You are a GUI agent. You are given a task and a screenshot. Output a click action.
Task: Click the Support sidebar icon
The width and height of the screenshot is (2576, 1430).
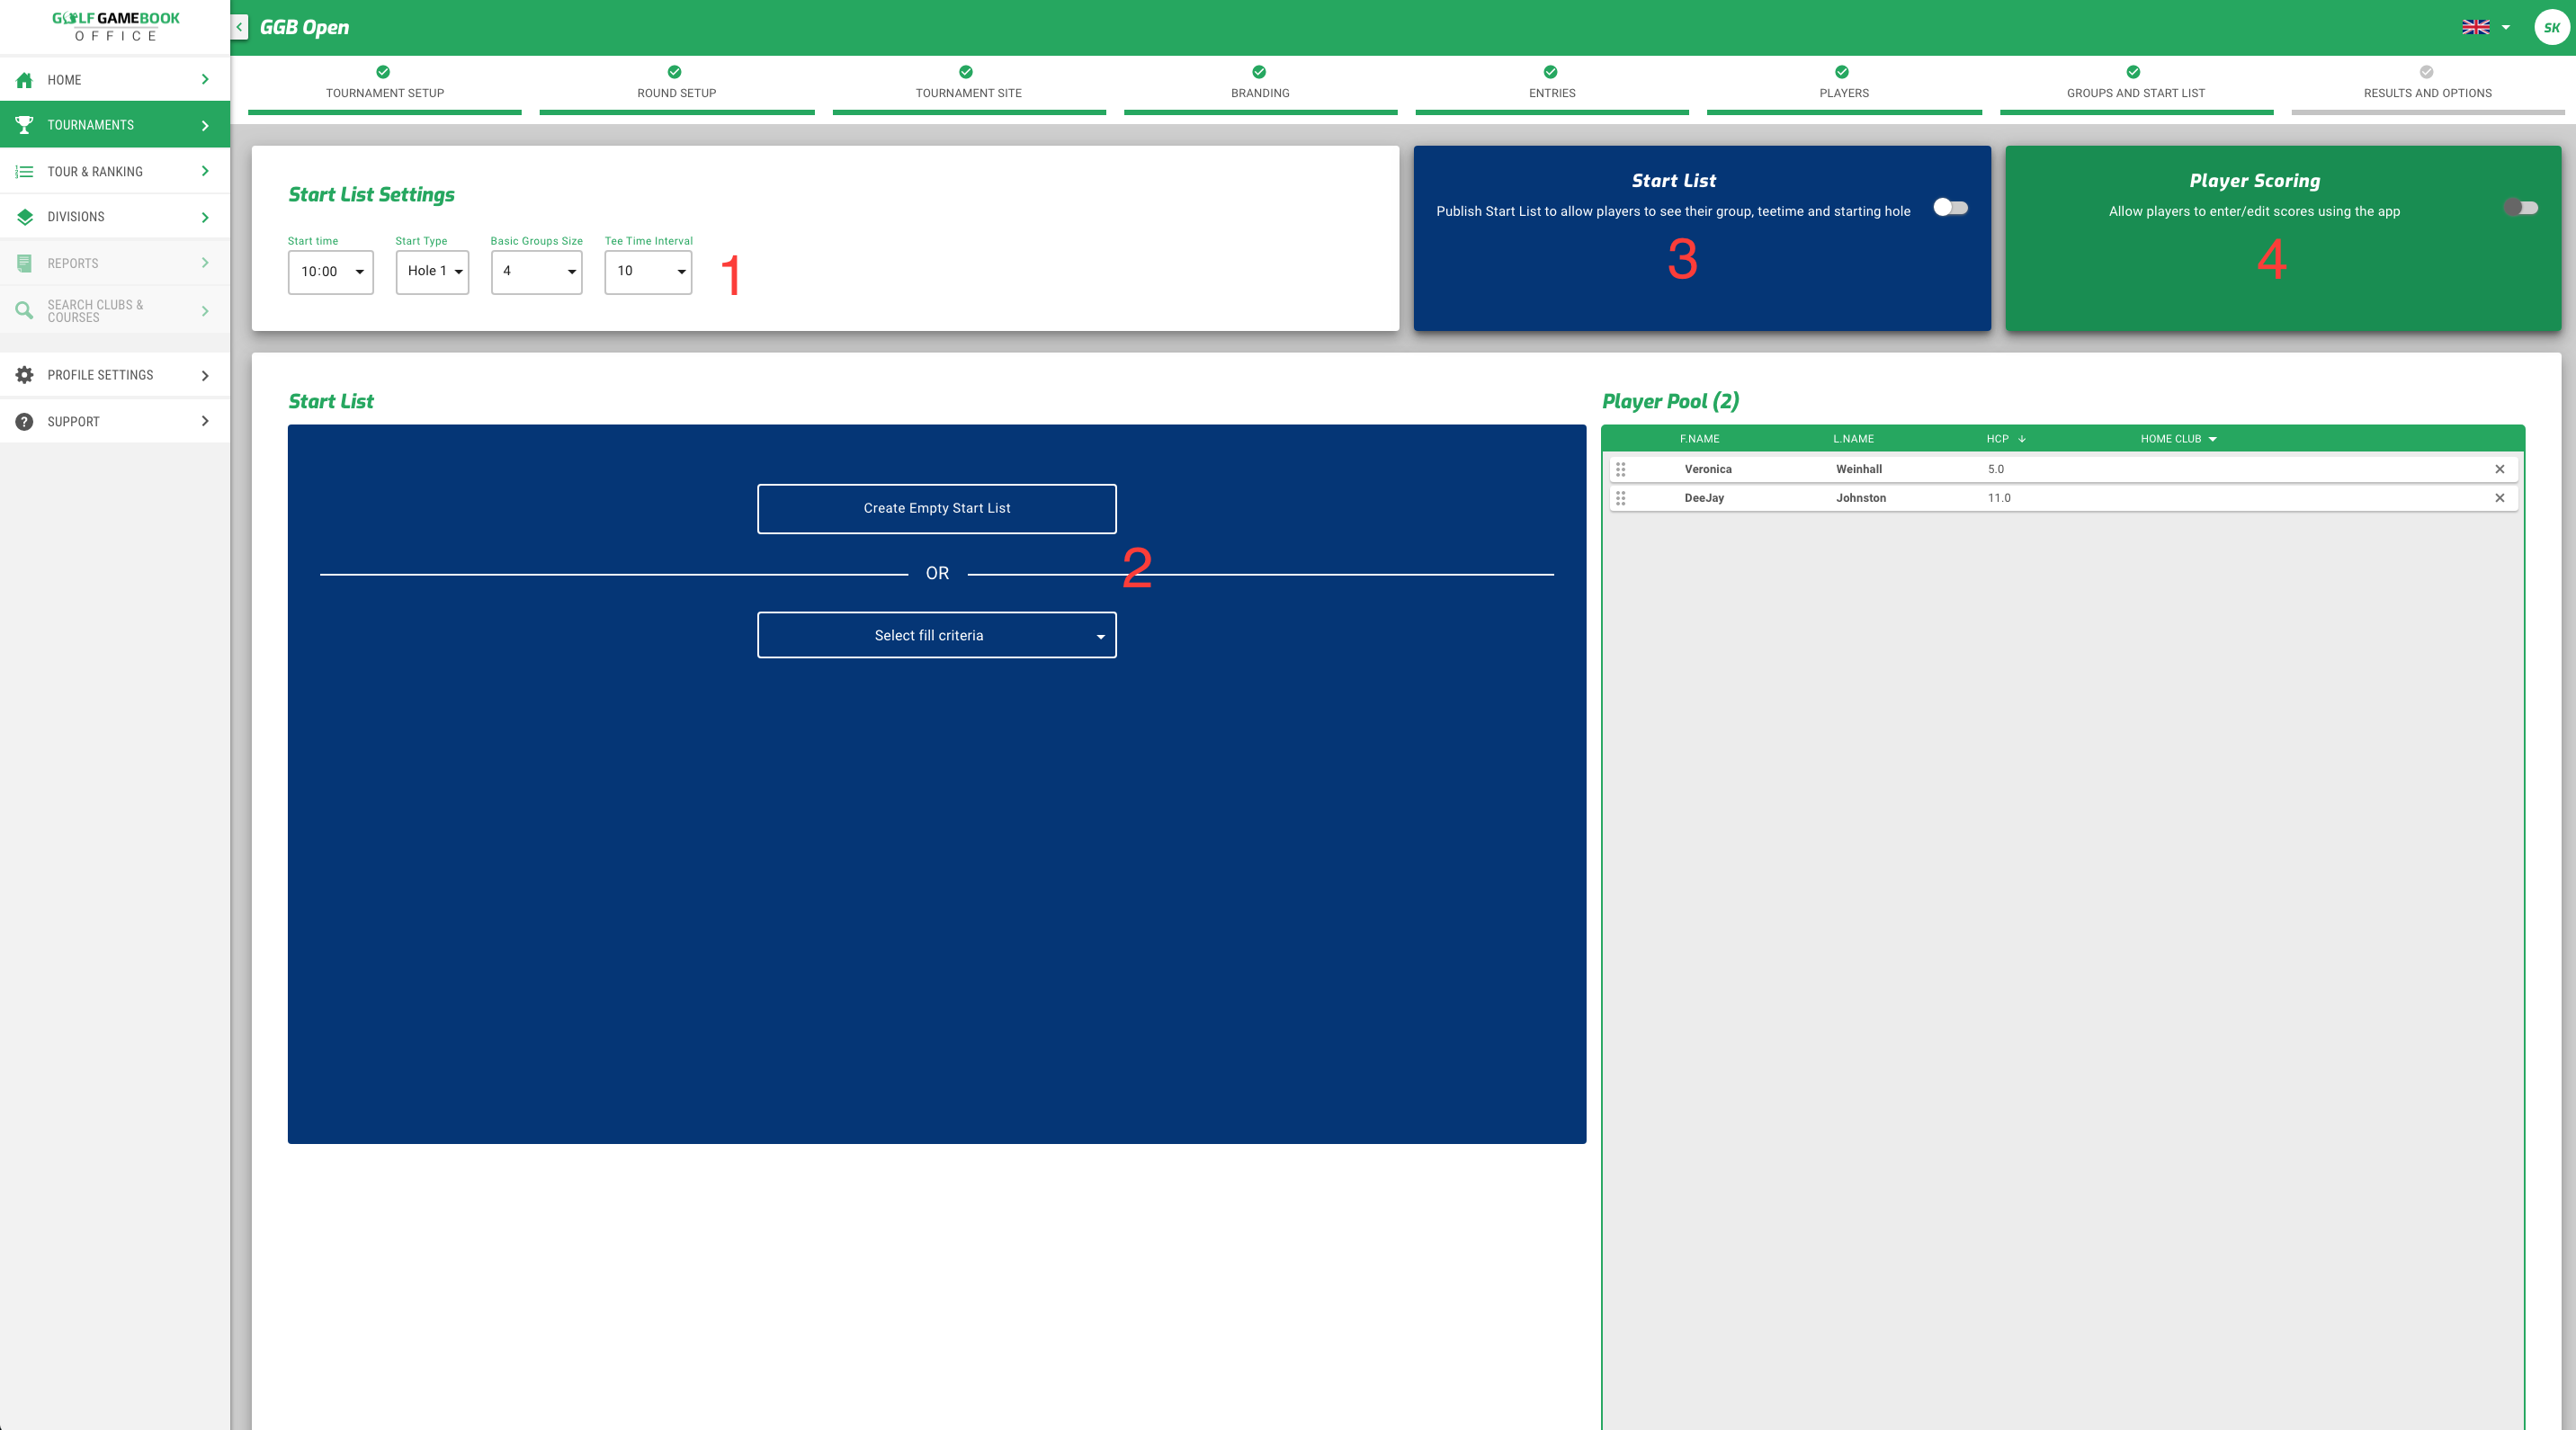tap(26, 421)
